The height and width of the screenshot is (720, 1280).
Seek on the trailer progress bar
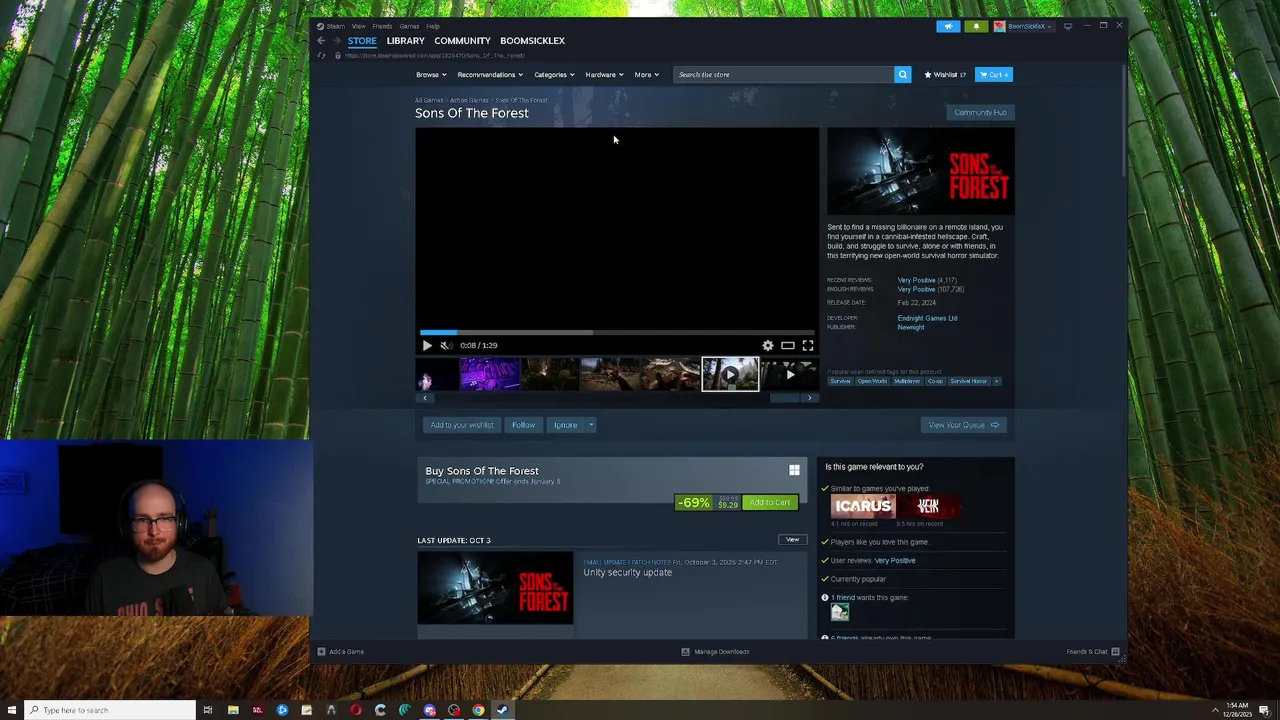pyautogui.click(x=617, y=332)
